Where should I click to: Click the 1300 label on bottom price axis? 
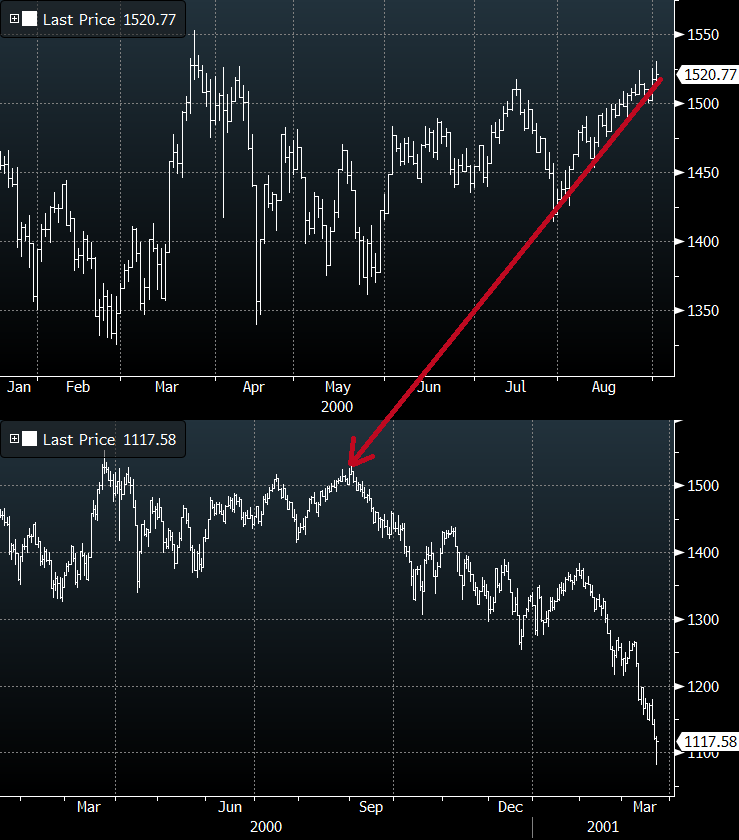pos(703,620)
